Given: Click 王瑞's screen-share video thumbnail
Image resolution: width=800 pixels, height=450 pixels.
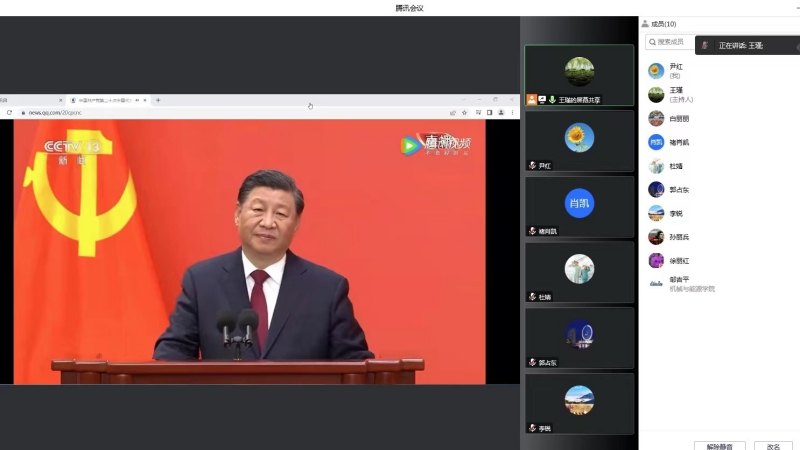Looking at the screenshot, I should pos(579,72).
